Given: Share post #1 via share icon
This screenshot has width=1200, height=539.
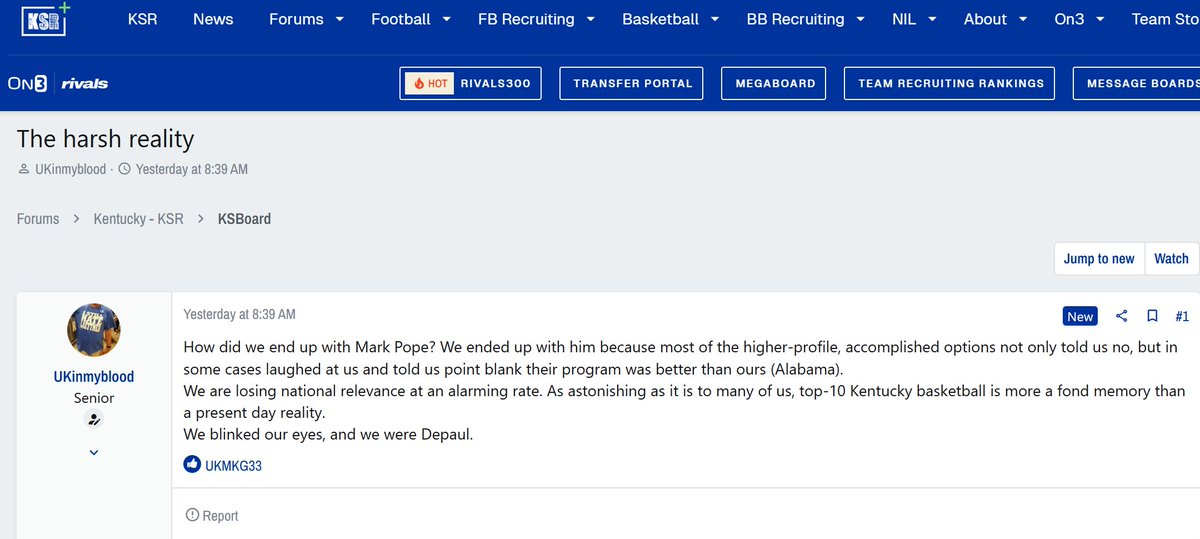Looking at the screenshot, I should coord(1121,316).
